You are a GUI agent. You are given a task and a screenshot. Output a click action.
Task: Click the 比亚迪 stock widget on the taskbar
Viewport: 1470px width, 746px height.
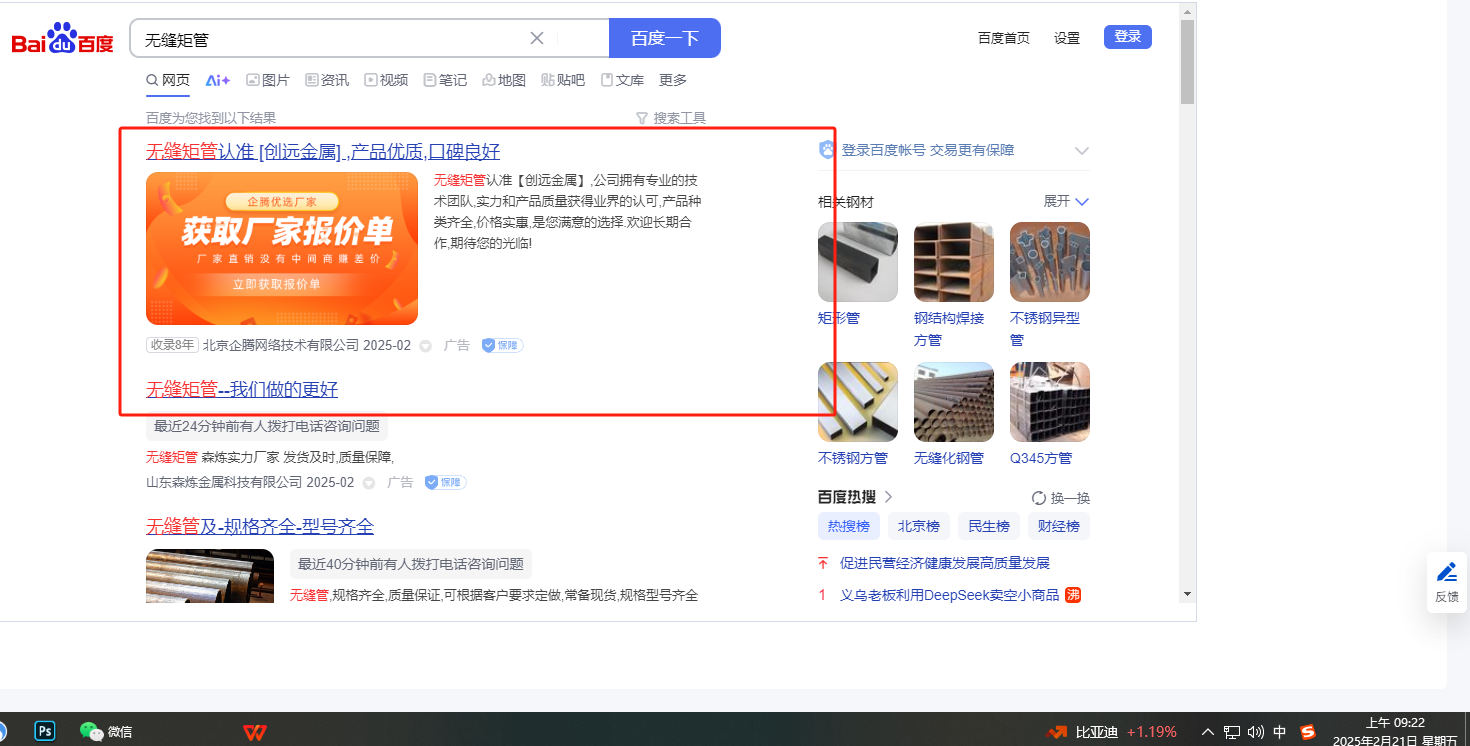pyautogui.click(x=1111, y=731)
